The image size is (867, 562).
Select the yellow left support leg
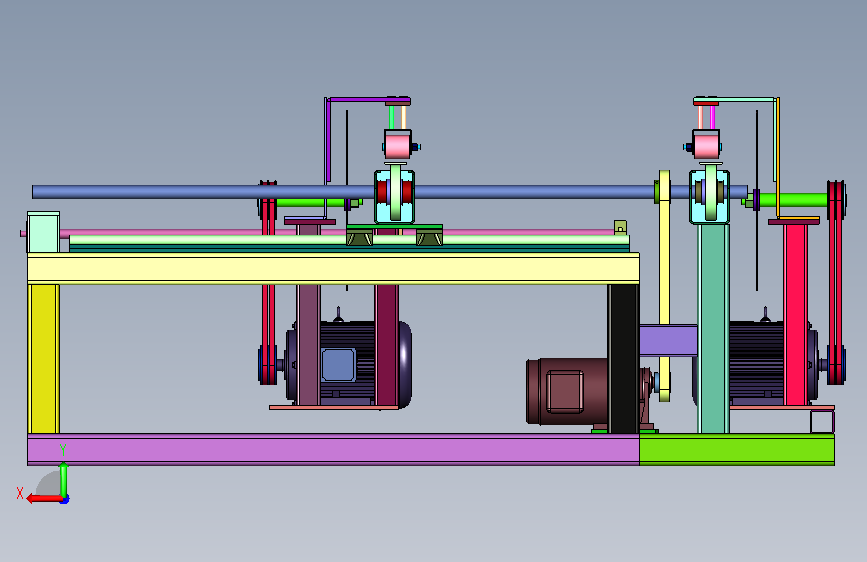44,359
